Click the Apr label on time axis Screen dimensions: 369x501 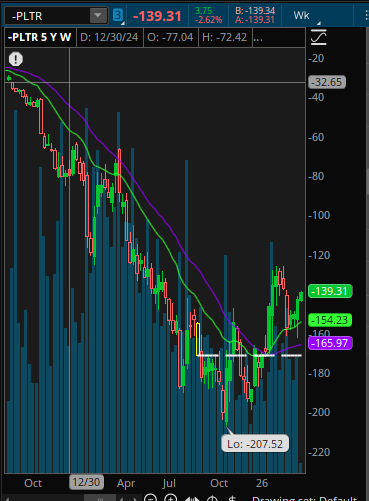[126, 483]
